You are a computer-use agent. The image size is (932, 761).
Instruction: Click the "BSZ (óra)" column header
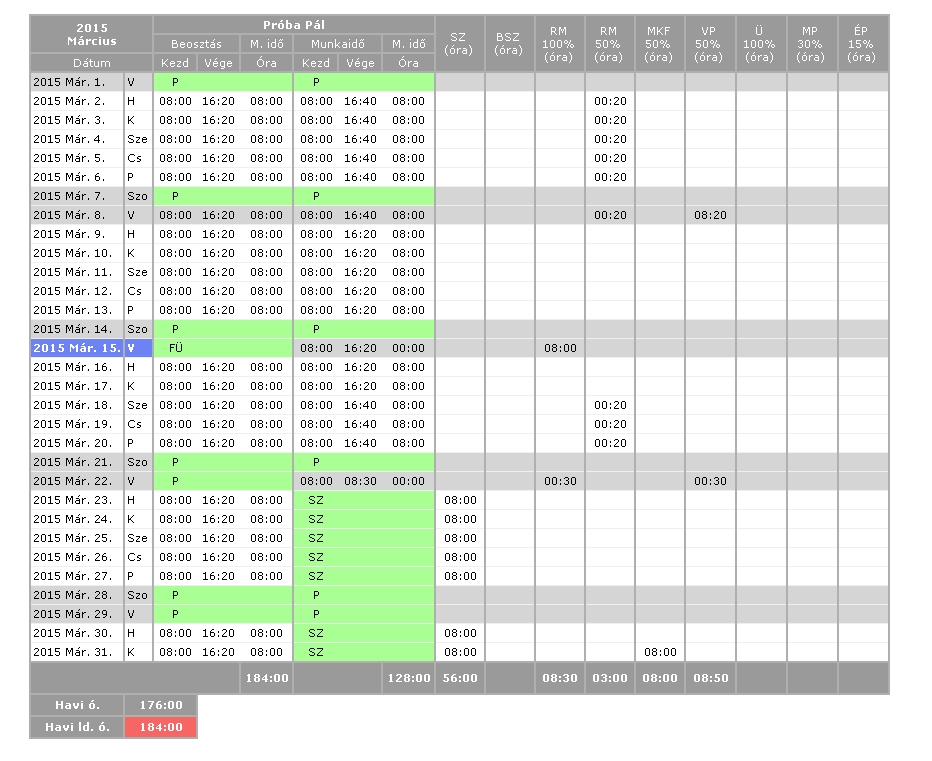509,44
